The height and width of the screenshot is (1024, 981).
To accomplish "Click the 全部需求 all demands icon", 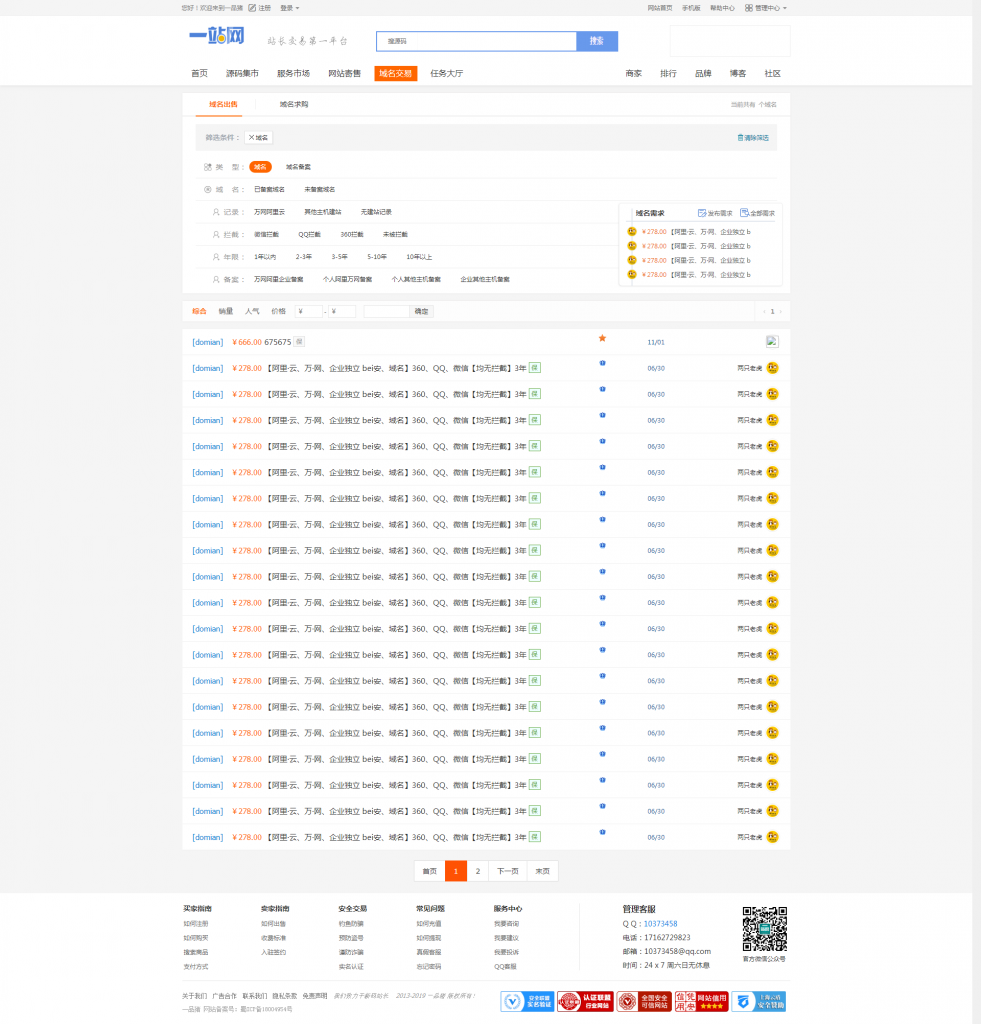I will (x=744, y=213).
